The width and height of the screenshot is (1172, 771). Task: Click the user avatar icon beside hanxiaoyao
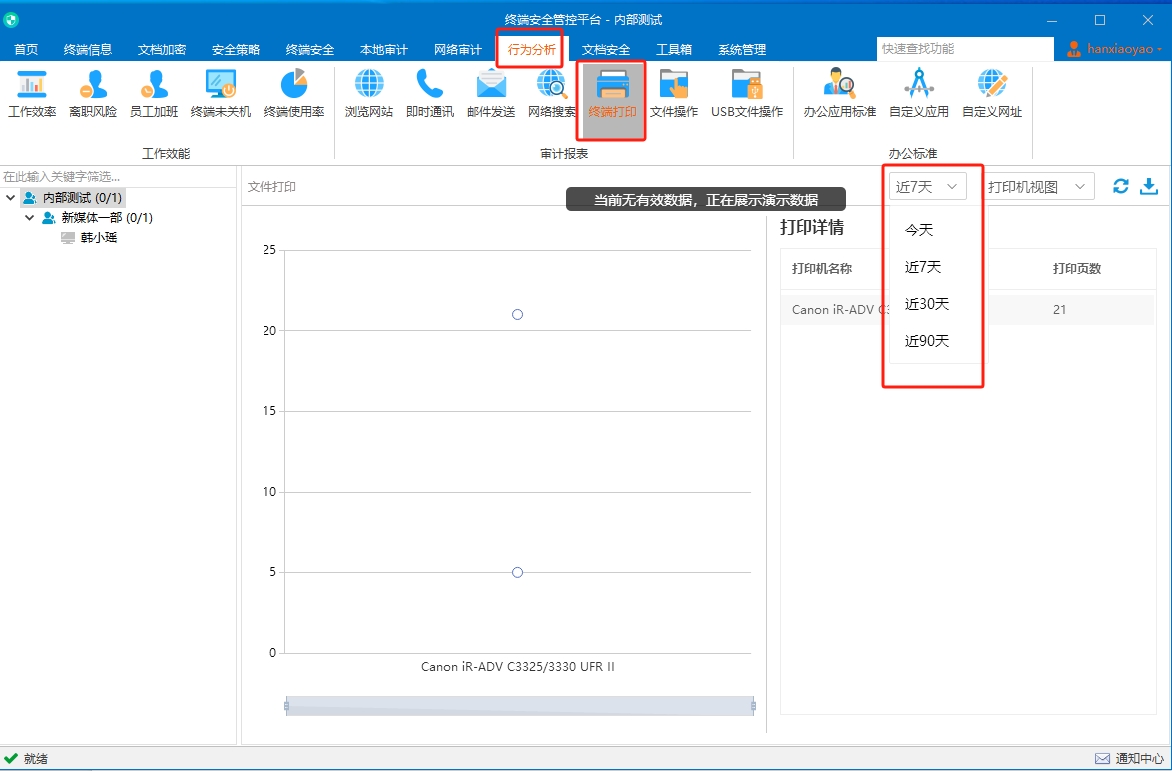tap(1074, 49)
